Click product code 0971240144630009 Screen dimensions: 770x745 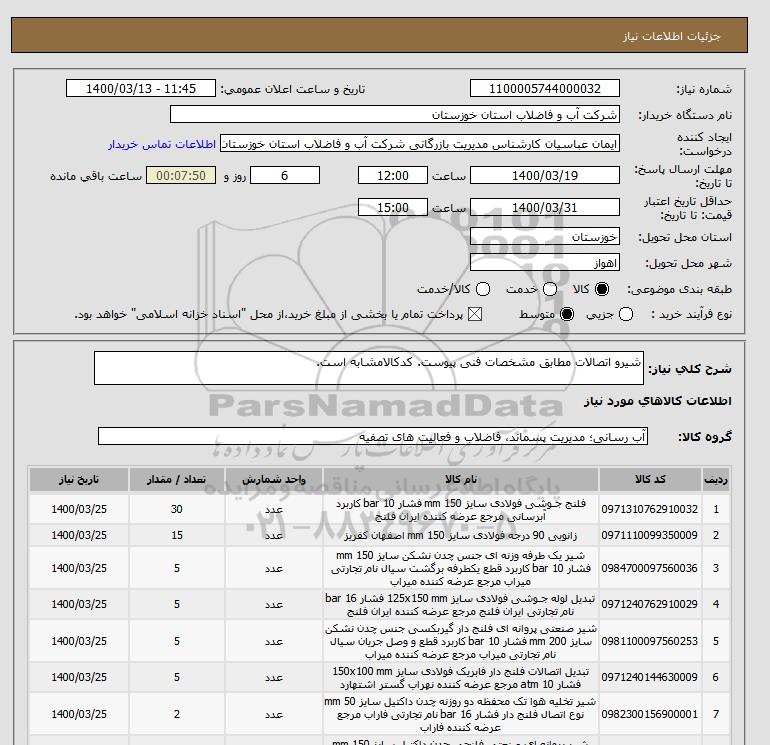point(650,678)
